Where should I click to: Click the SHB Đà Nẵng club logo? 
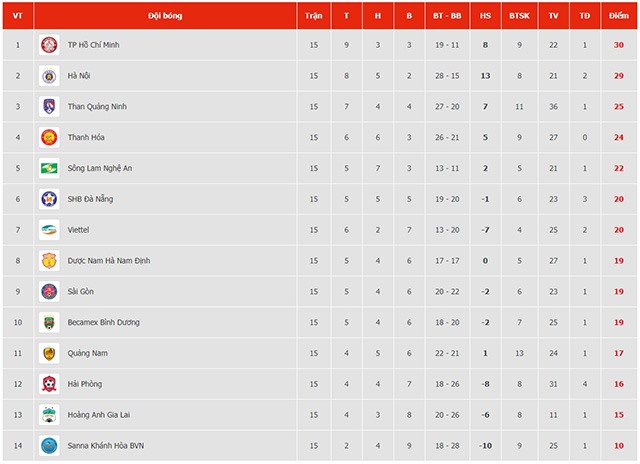pos(49,199)
